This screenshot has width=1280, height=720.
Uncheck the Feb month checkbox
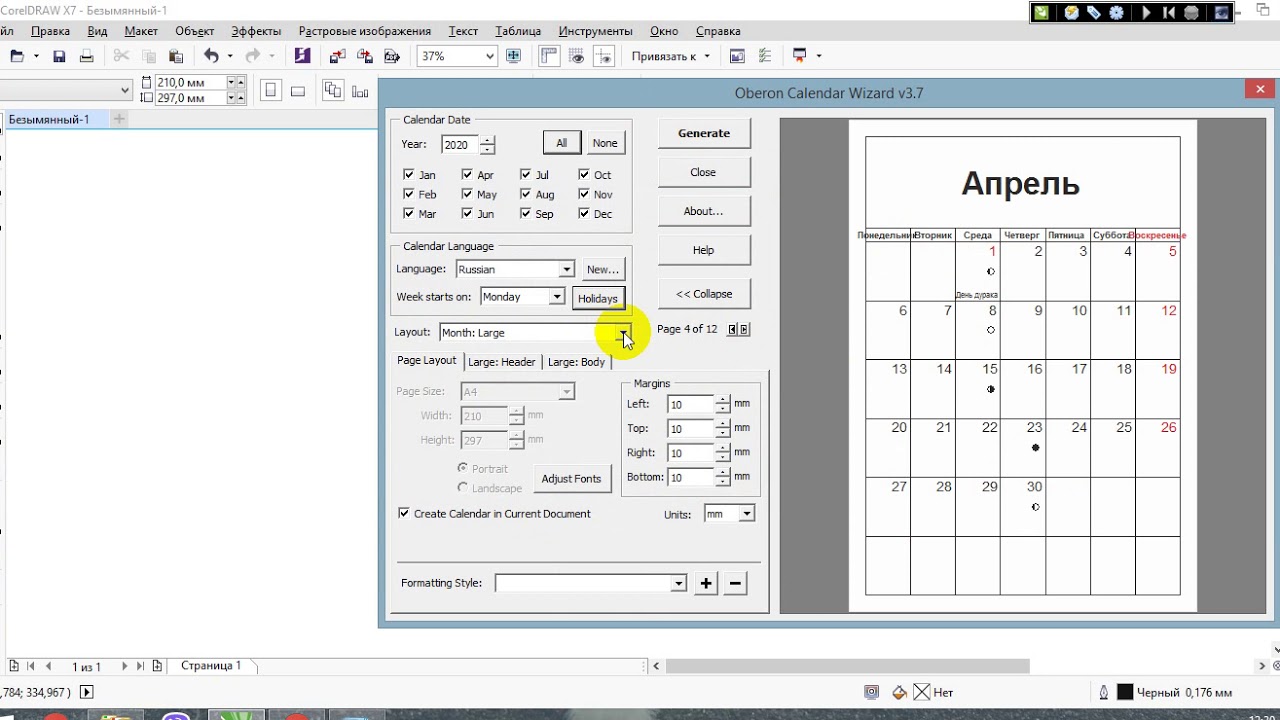[408, 194]
